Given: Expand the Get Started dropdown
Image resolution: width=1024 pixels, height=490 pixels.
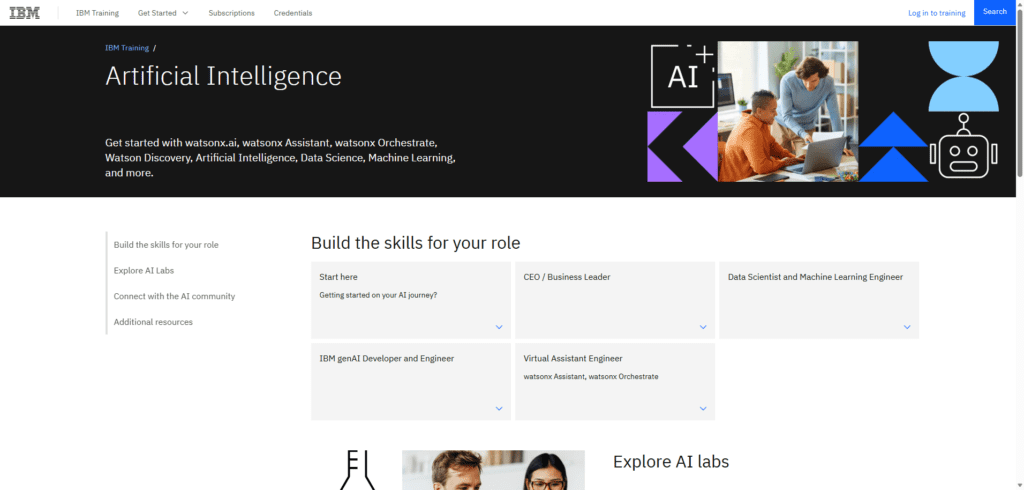Looking at the screenshot, I should 163,13.
